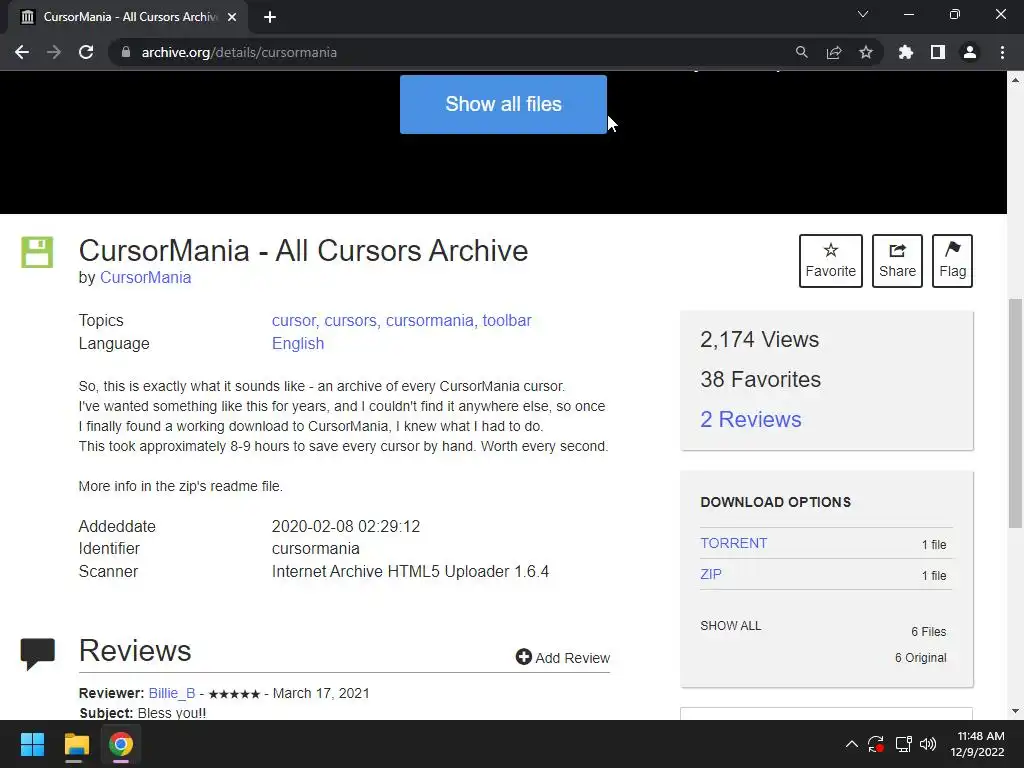Open the 'cursor' topic link
This screenshot has height=768, width=1024.
tap(294, 321)
